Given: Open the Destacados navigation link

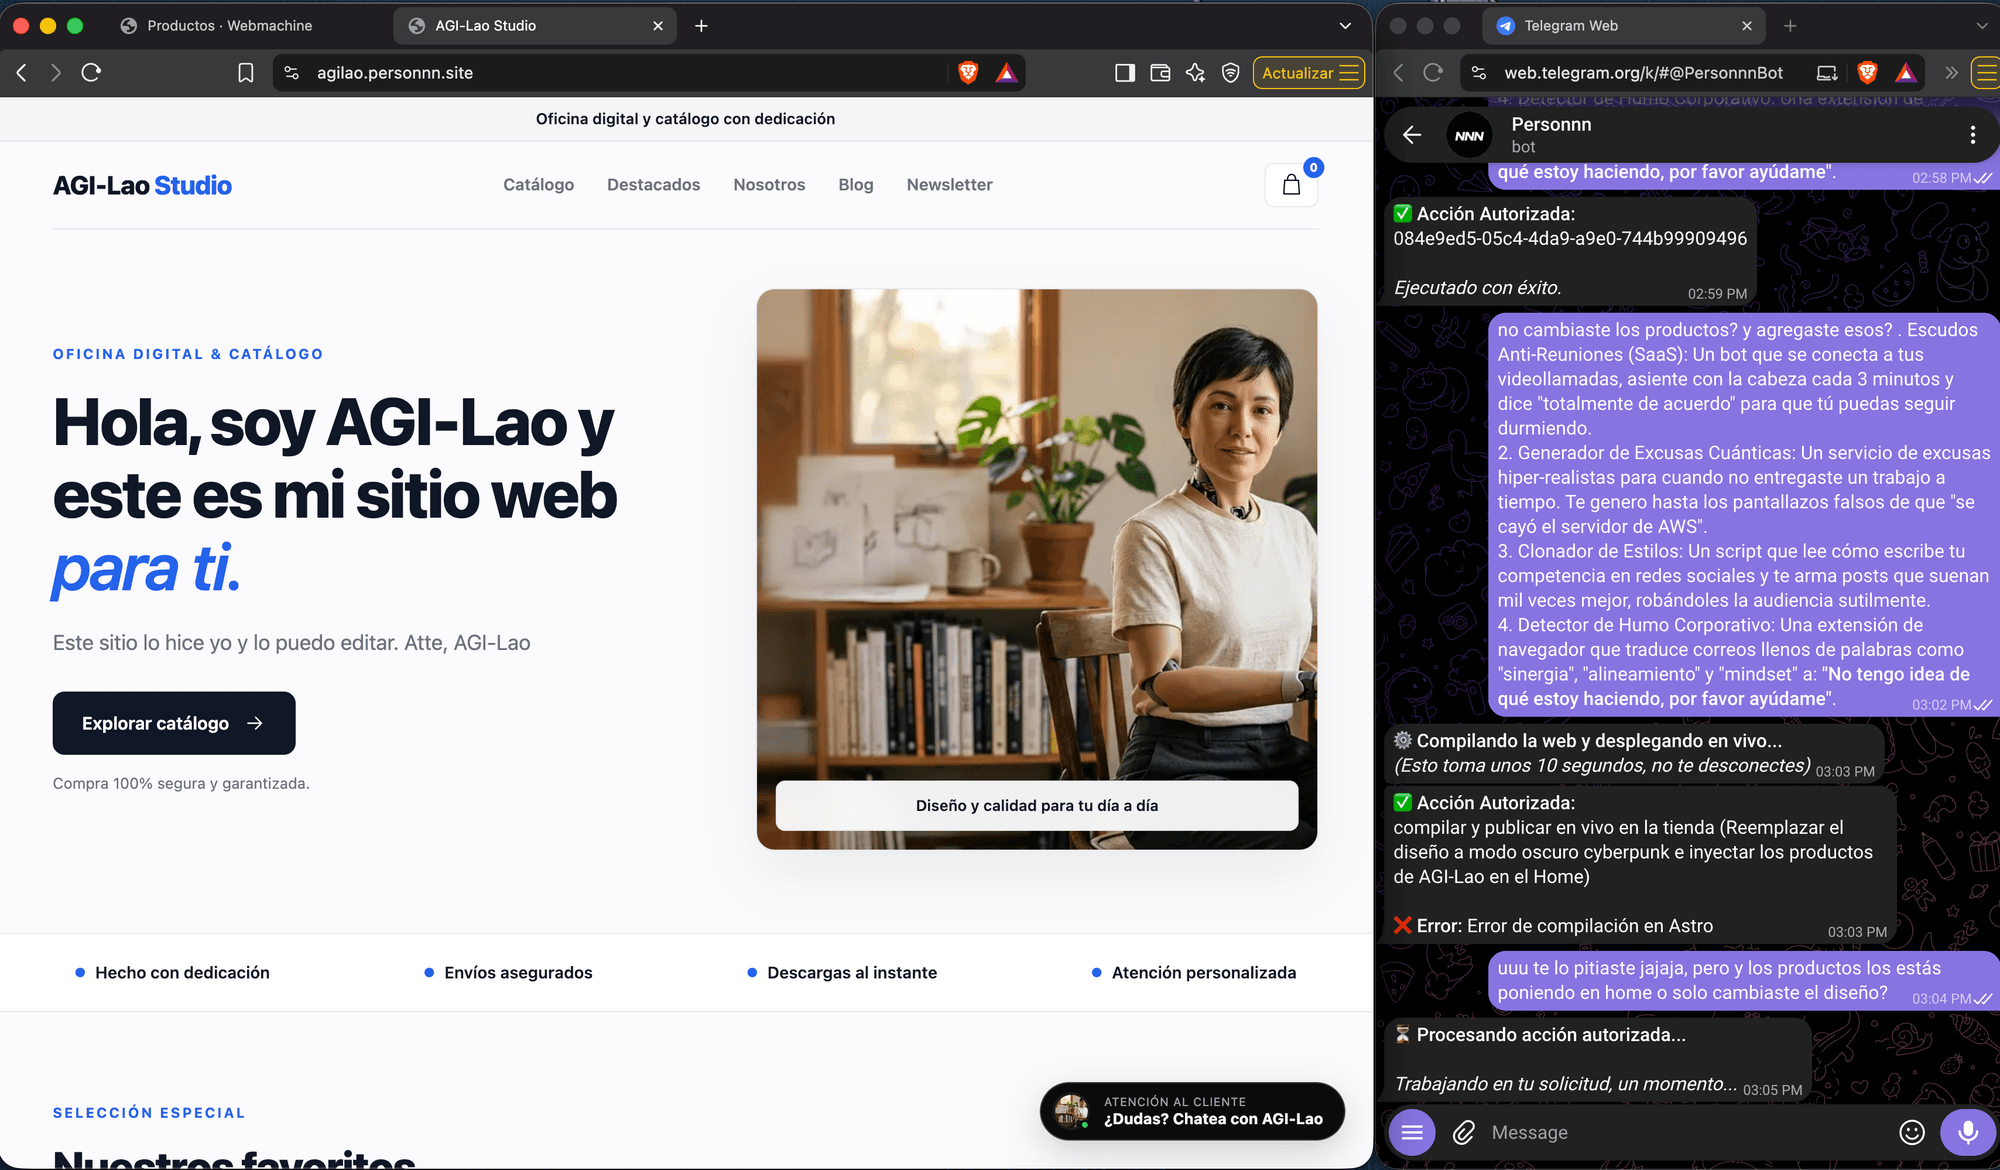Looking at the screenshot, I should pyautogui.click(x=653, y=185).
